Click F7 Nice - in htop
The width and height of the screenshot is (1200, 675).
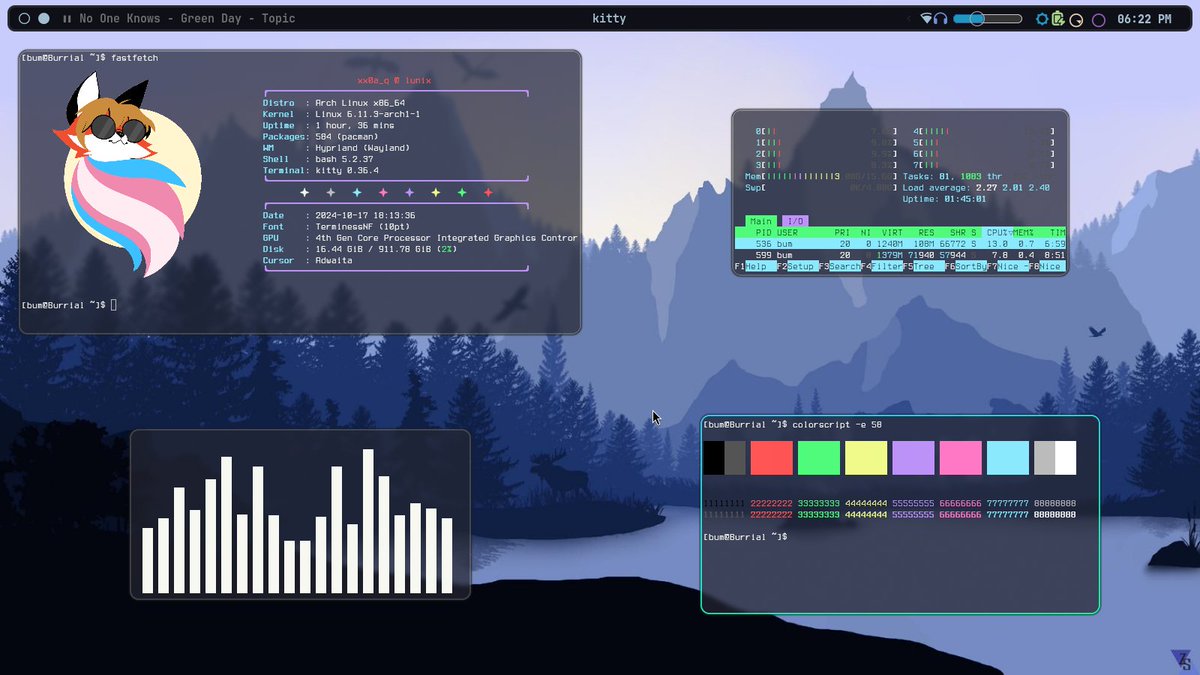1007,267
